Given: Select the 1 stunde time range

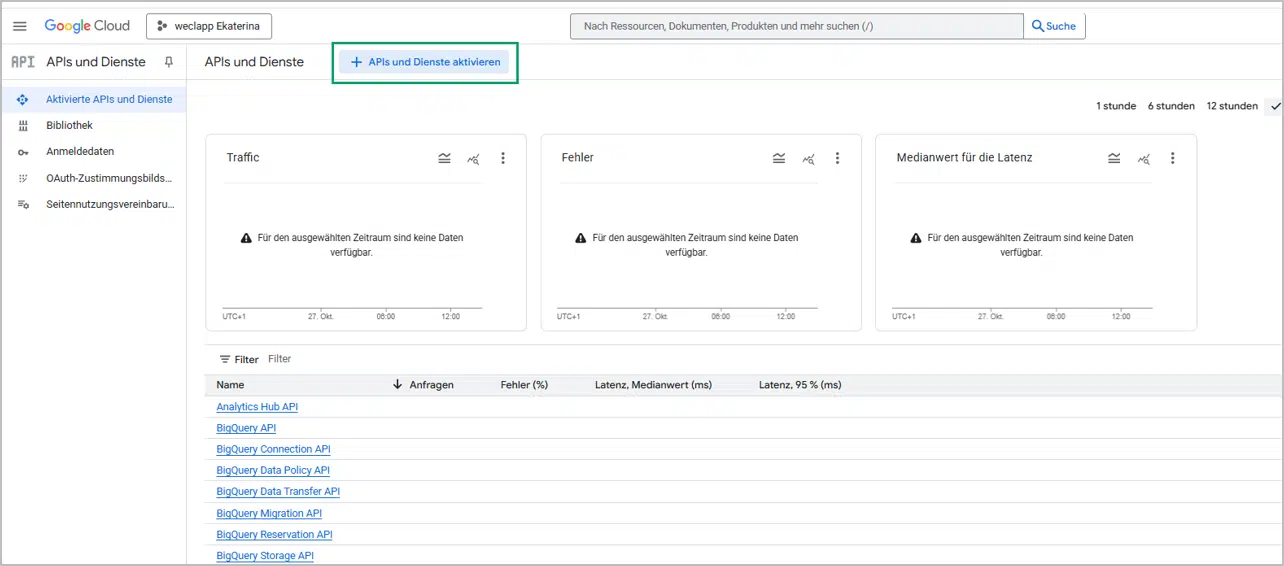Looking at the screenshot, I should 1115,106.
